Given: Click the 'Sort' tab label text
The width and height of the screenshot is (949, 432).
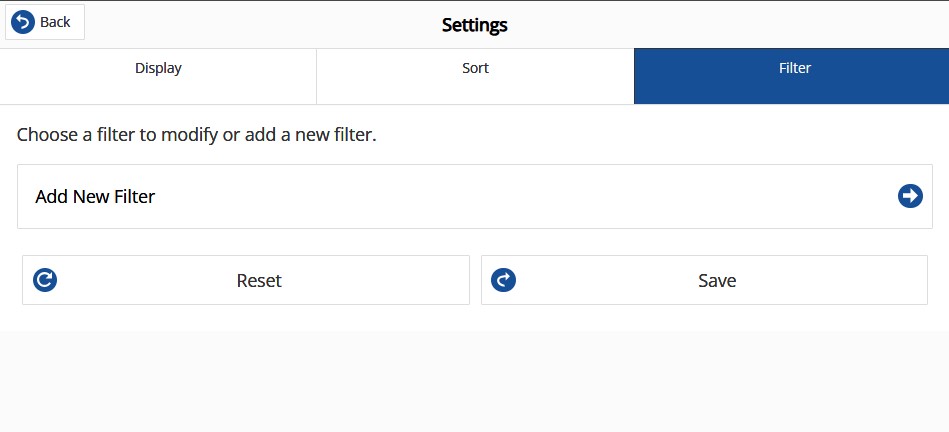Looking at the screenshot, I should 475,68.
